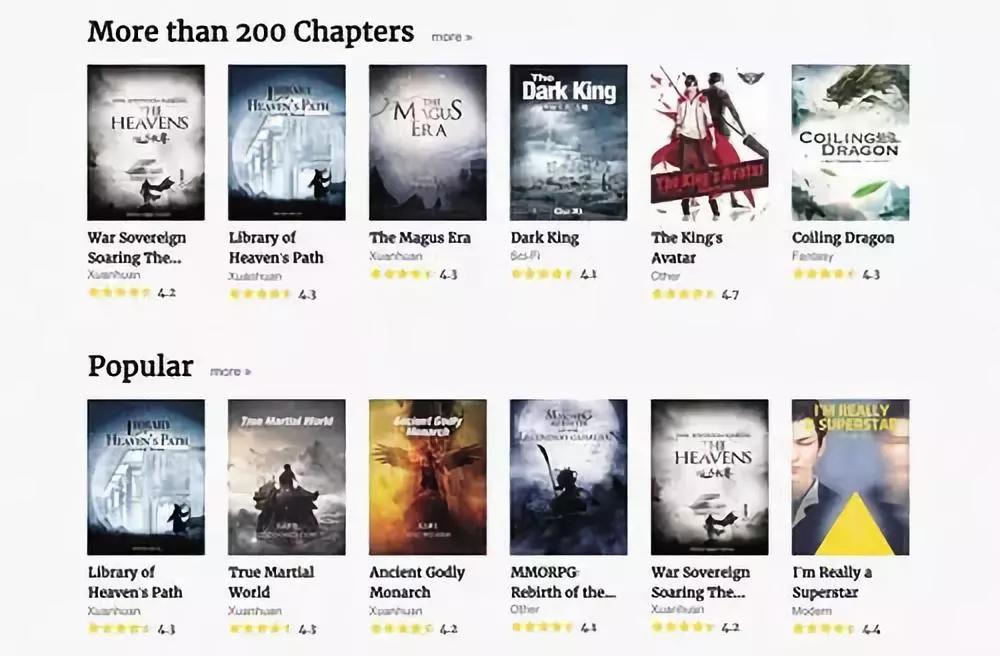Open I'm Really a Superstar cover

point(850,477)
